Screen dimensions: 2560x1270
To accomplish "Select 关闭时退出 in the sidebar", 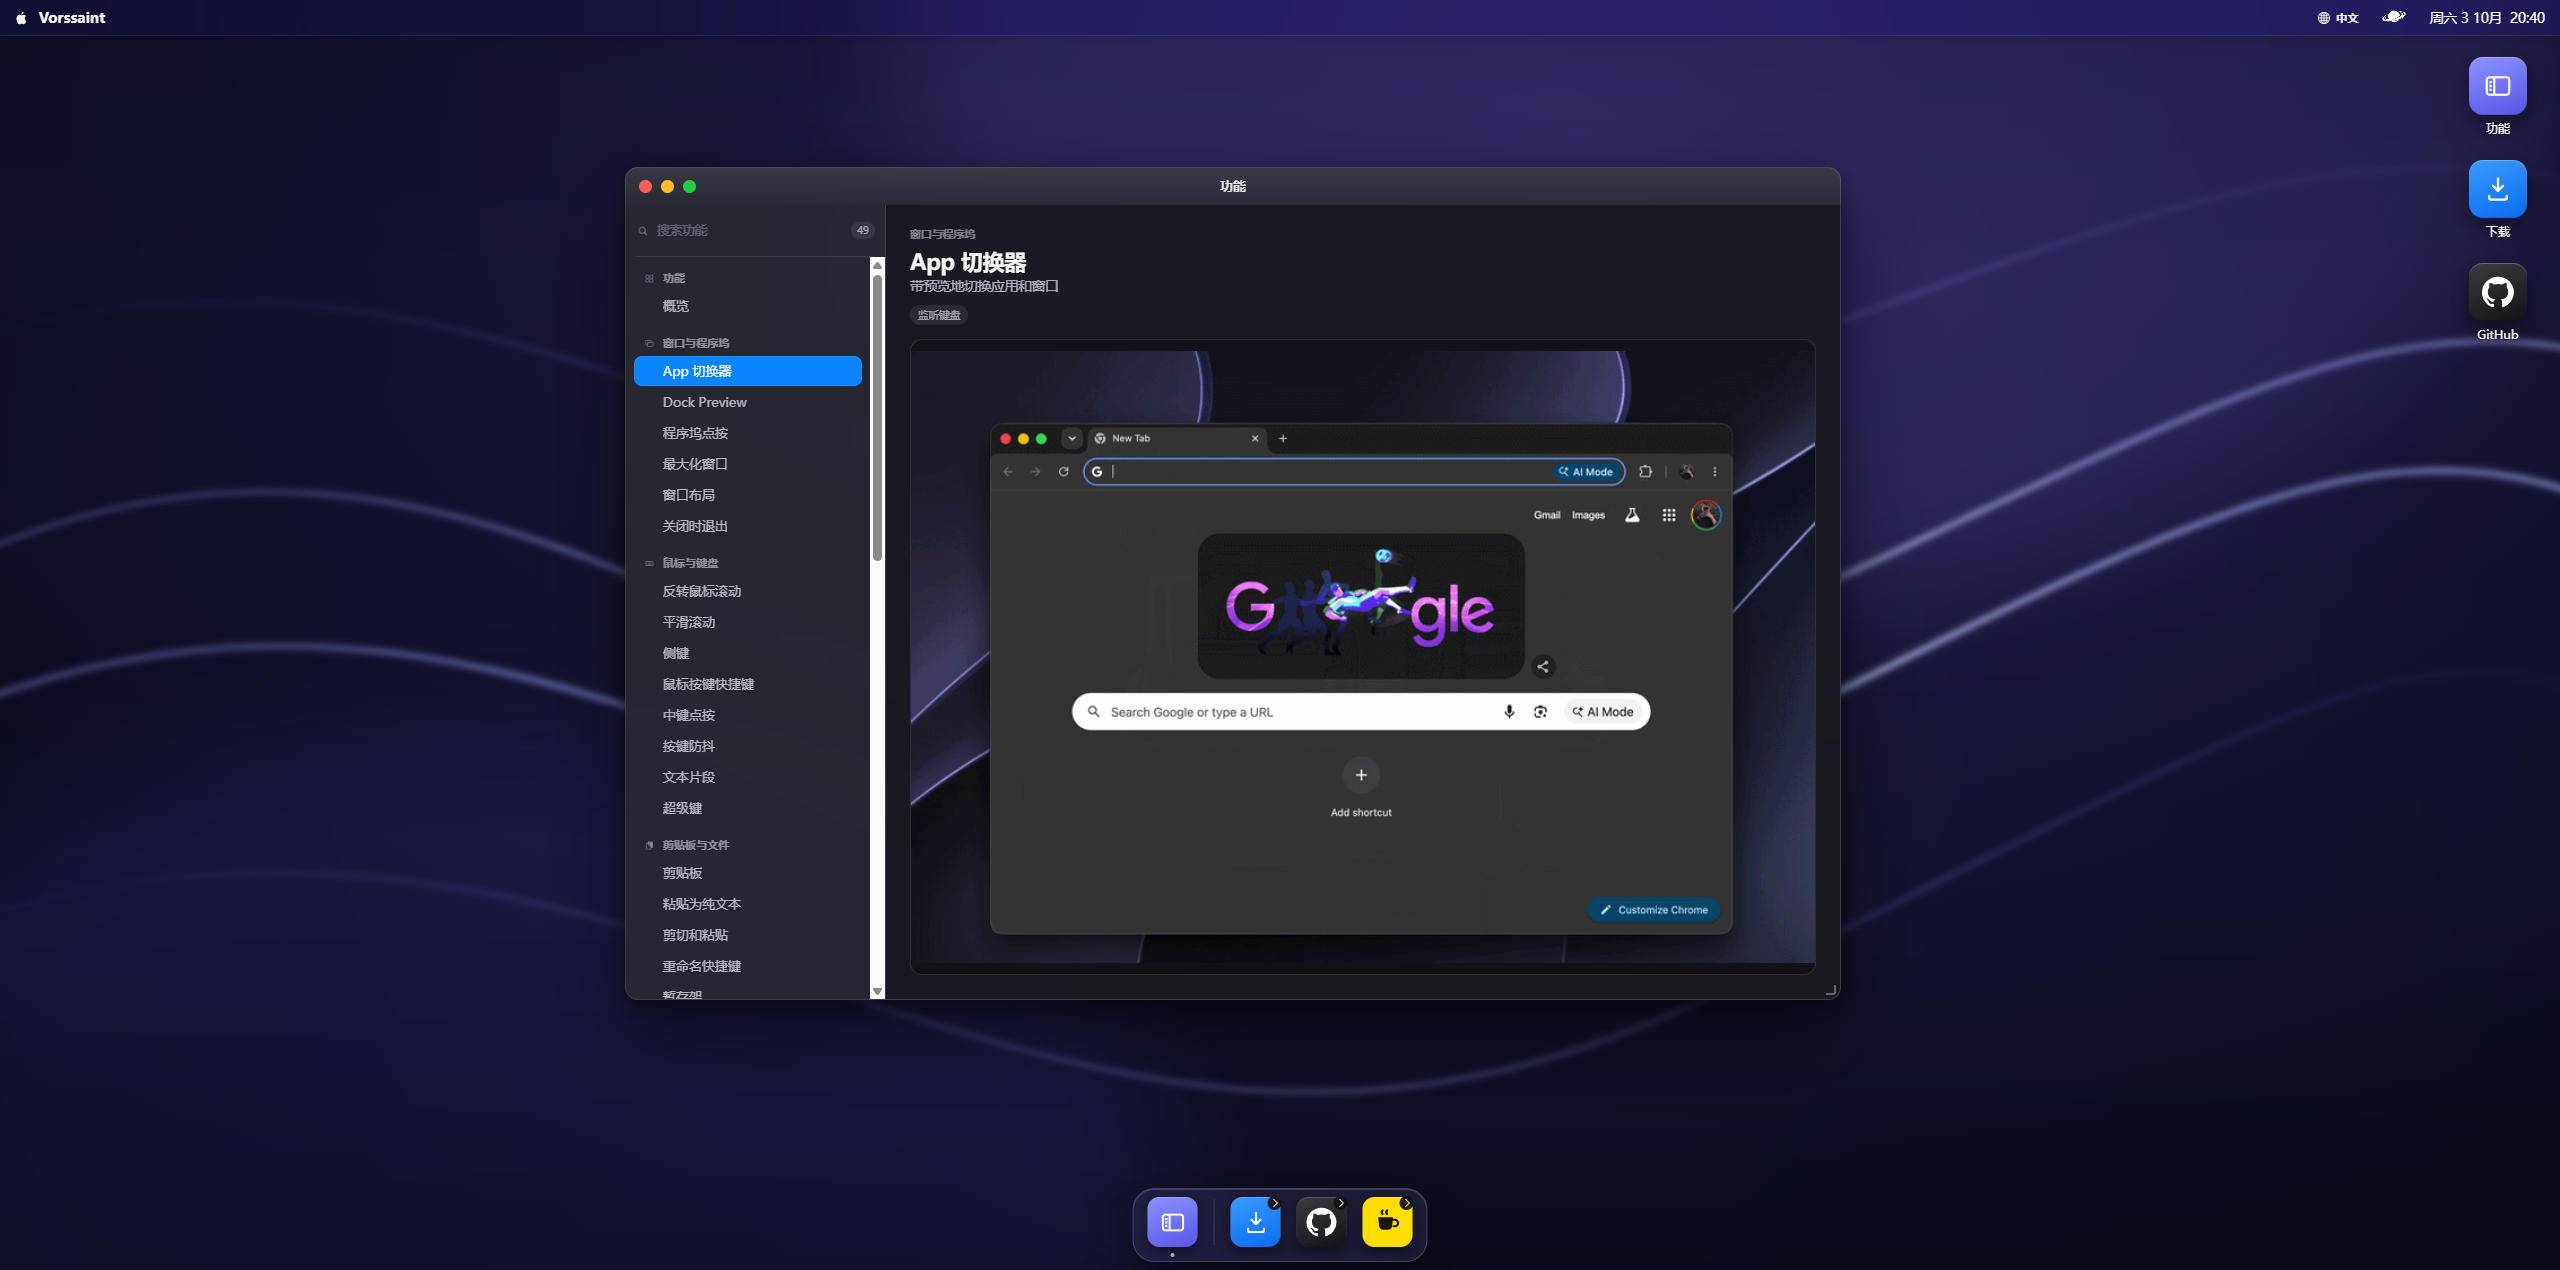I will coord(748,526).
